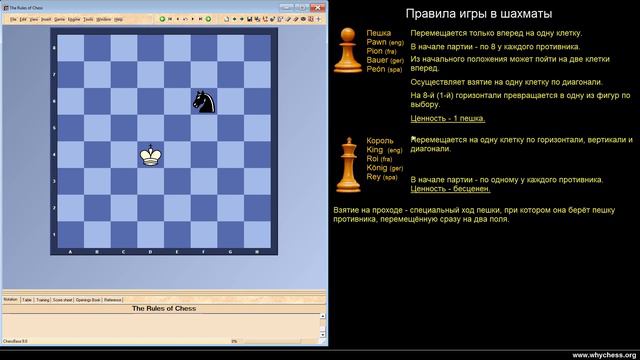Click the 'Pawn (eng)' label
640x360 pixels.
coord(385,42)
